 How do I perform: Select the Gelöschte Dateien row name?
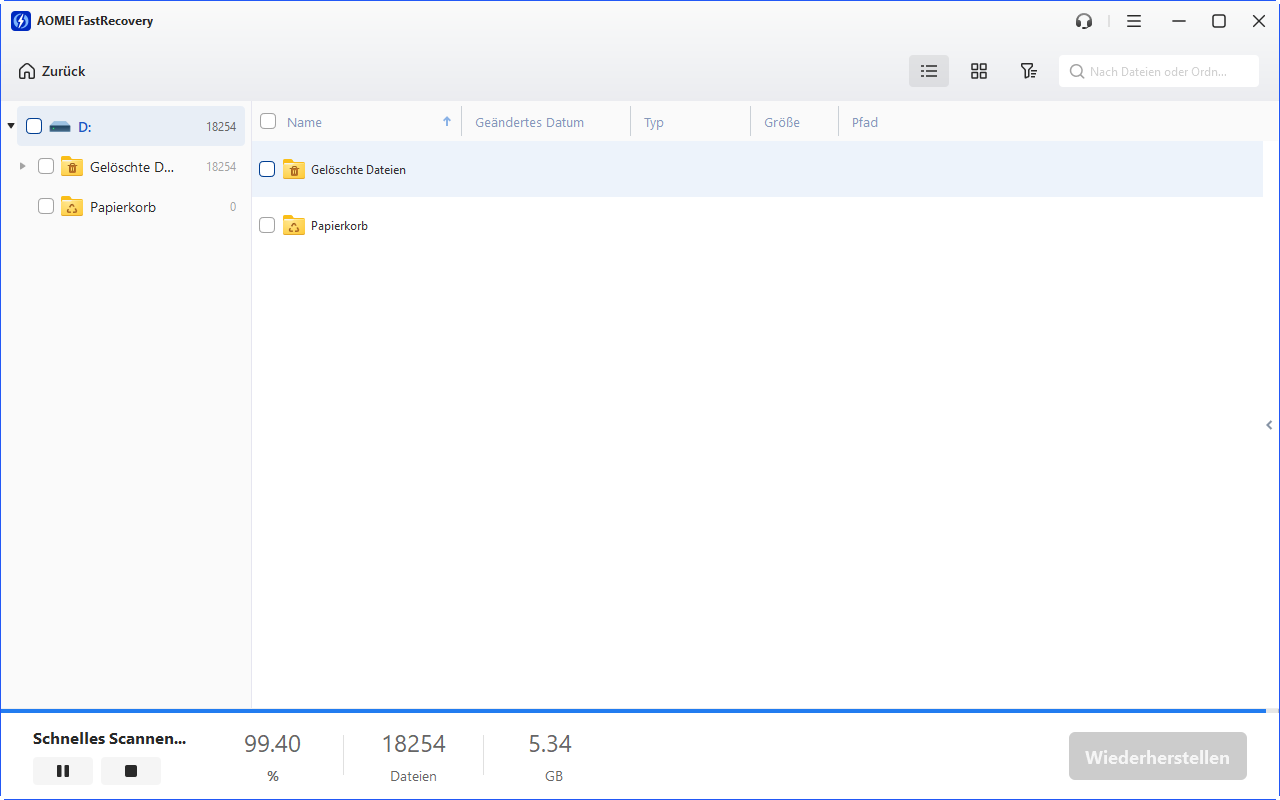358,170
